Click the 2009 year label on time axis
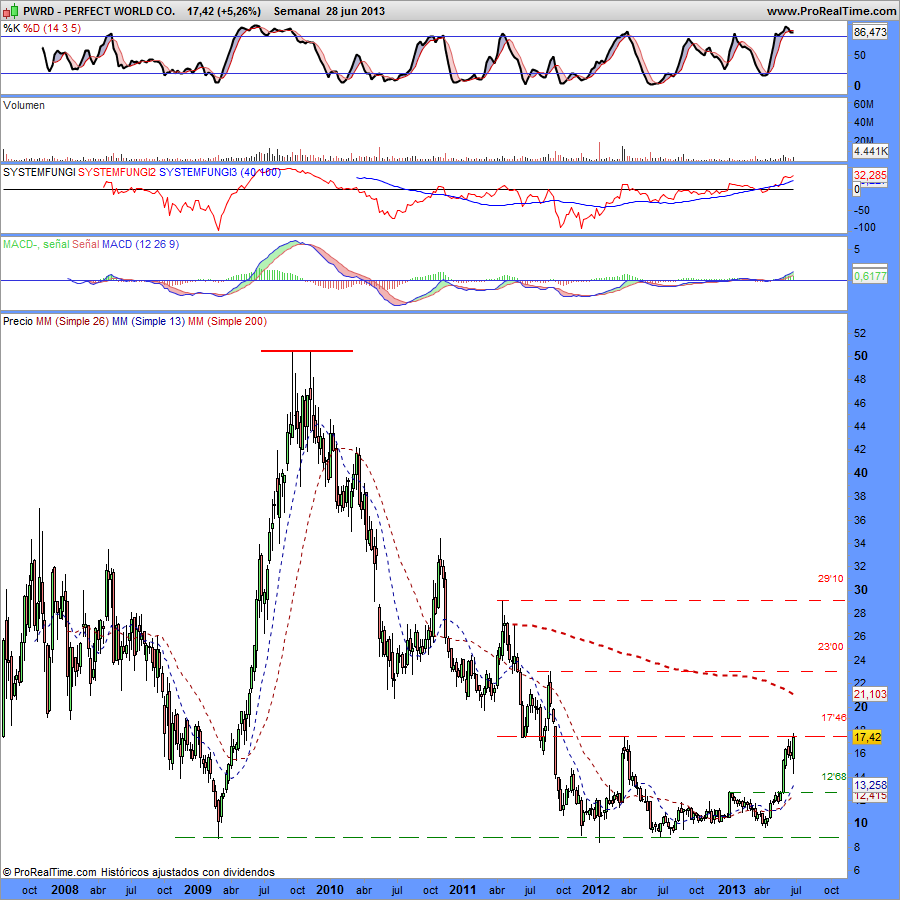Viewport: 900px width, 900px height. point(197,890)
